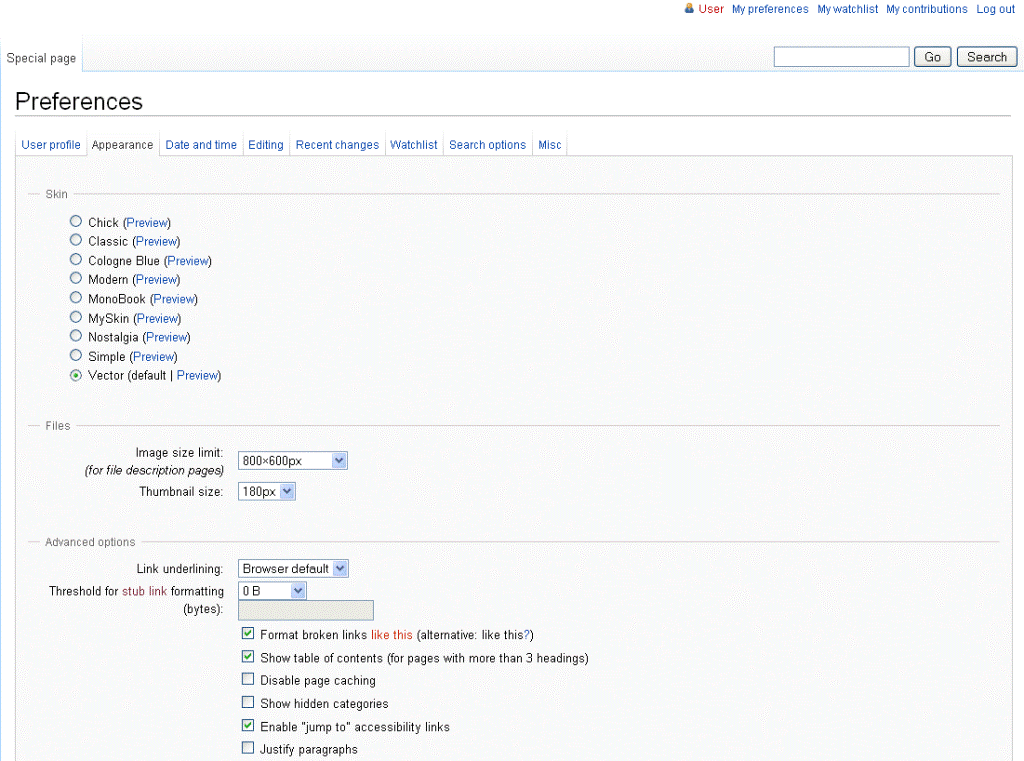Pick the Modern skin radio button

click(76, 278)
